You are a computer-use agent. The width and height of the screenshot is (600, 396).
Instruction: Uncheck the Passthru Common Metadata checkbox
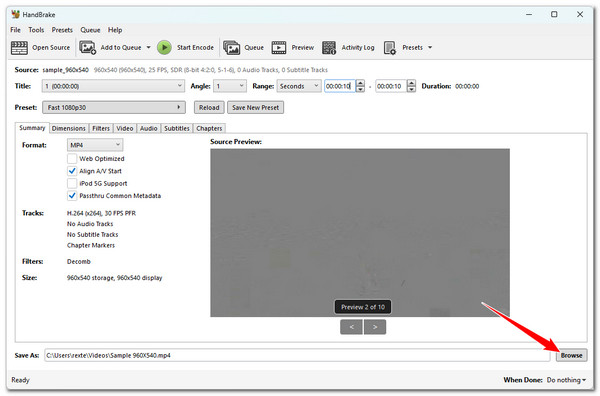click(72, 196)
